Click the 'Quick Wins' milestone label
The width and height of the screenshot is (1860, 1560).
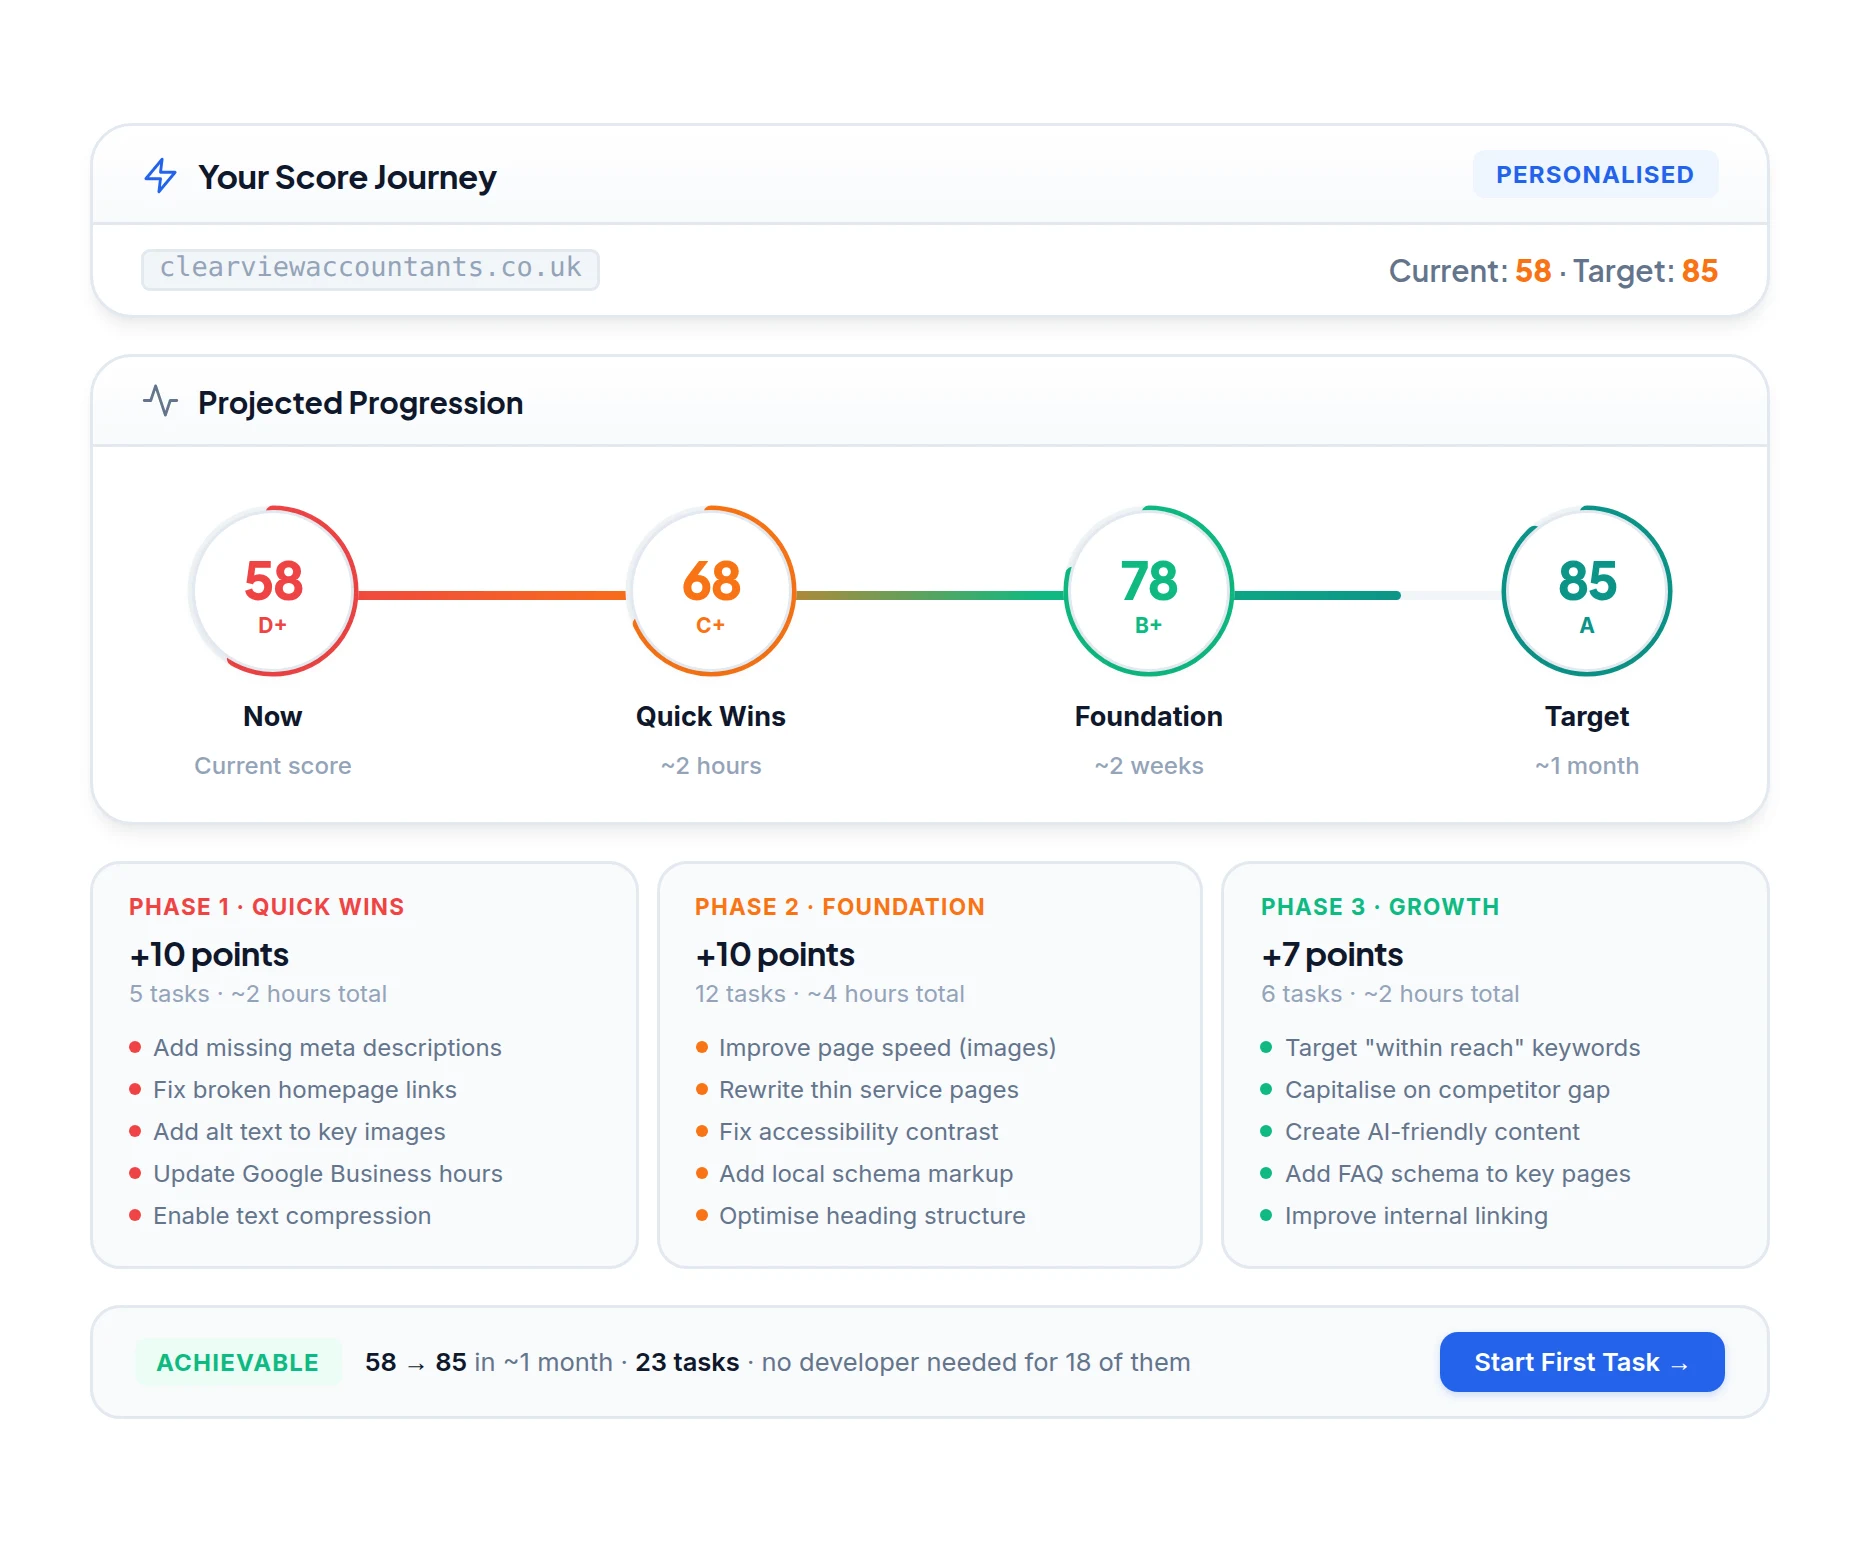pyautogui.click(x=711, y=716)
